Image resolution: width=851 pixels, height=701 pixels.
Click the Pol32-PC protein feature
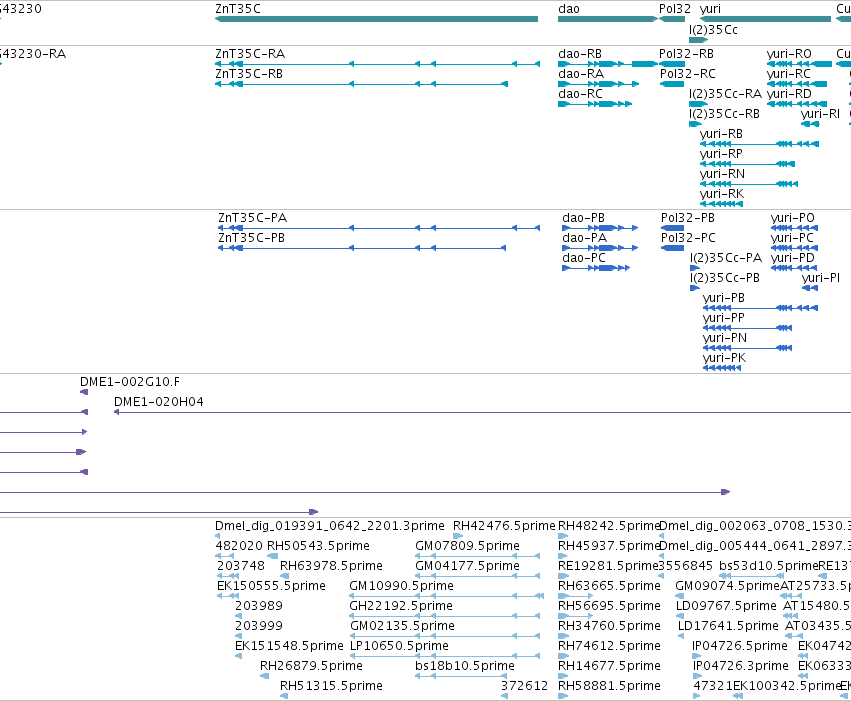tap(672, 248)
